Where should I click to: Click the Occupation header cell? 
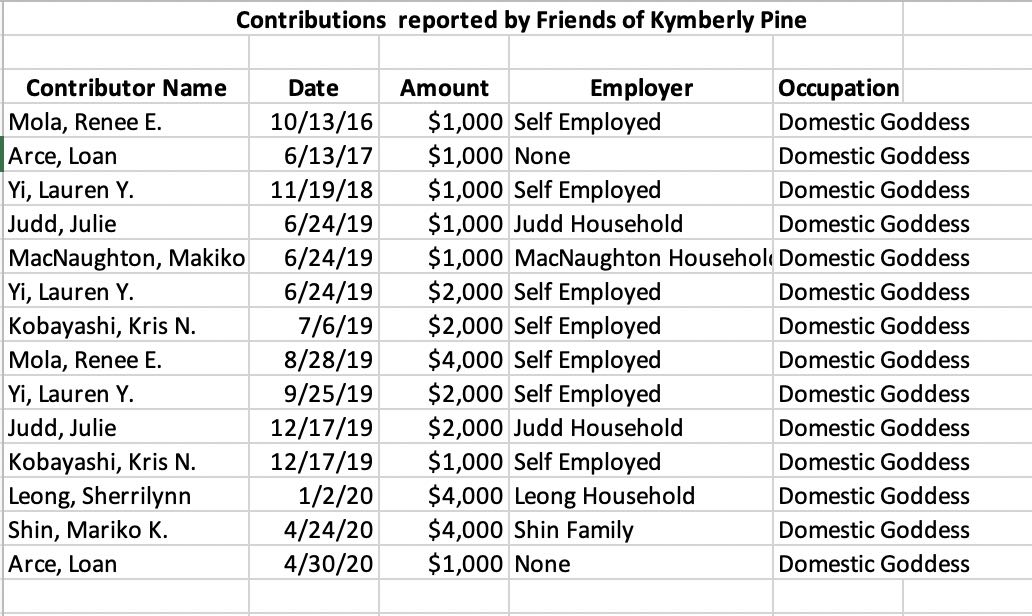coord(838,88)
